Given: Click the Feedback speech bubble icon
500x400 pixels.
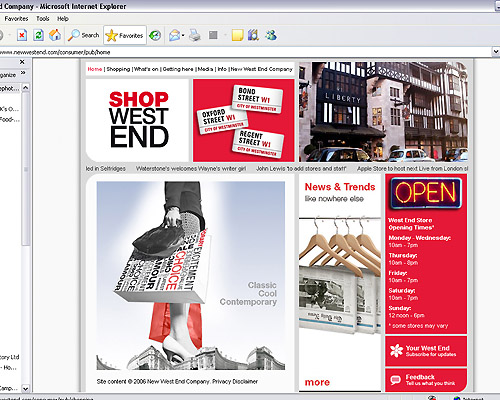Looking at the screenshot, I should pyautogui.click(x=395, y=380).
